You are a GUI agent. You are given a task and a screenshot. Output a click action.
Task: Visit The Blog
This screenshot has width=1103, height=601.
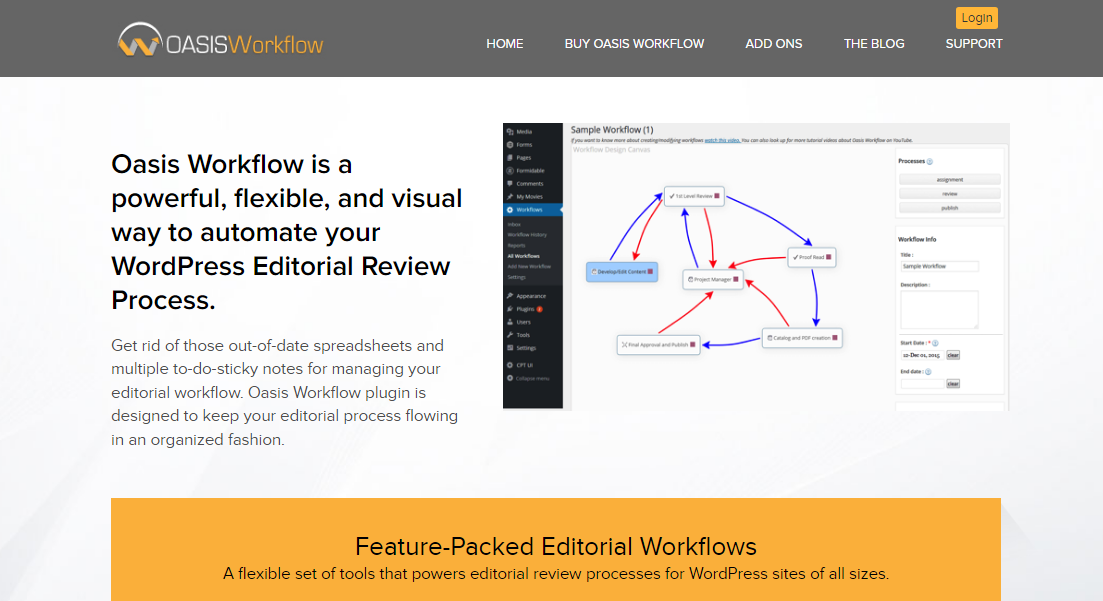[x=874, y=44]
